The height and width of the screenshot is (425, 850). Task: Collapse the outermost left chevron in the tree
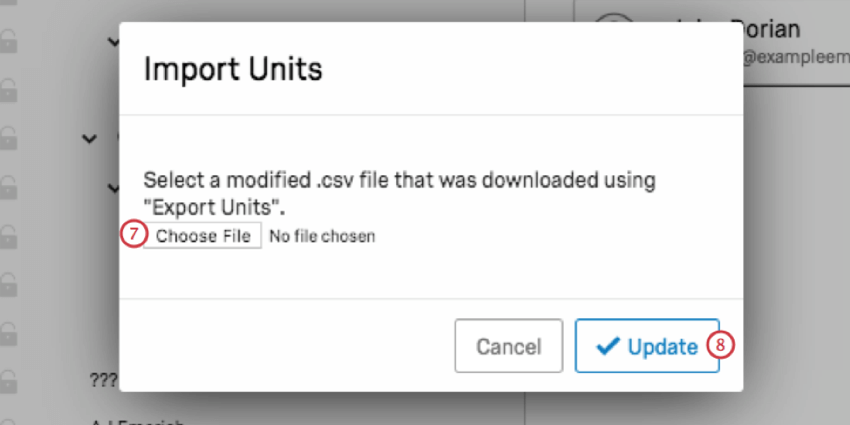[x=89, y=139]
